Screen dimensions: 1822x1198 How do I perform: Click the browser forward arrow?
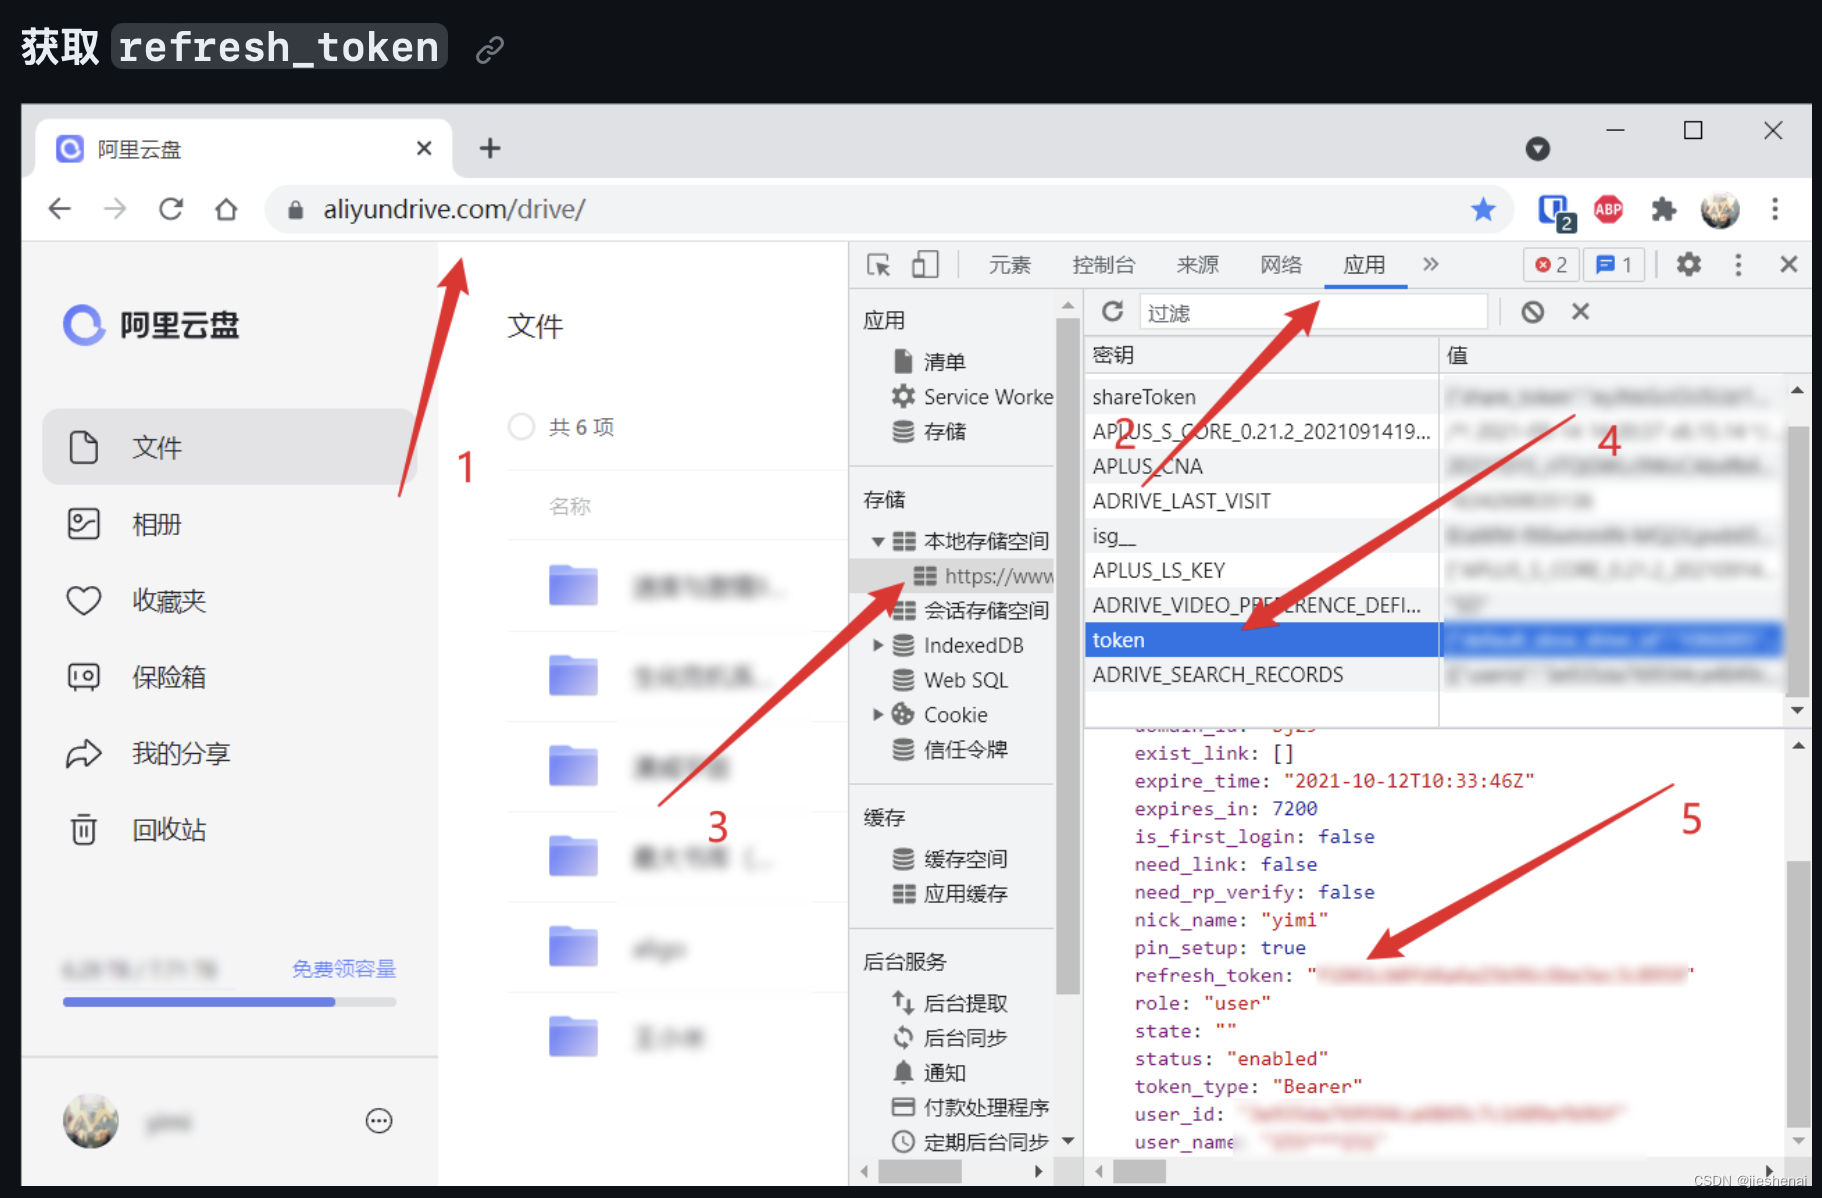click(115, 209)
